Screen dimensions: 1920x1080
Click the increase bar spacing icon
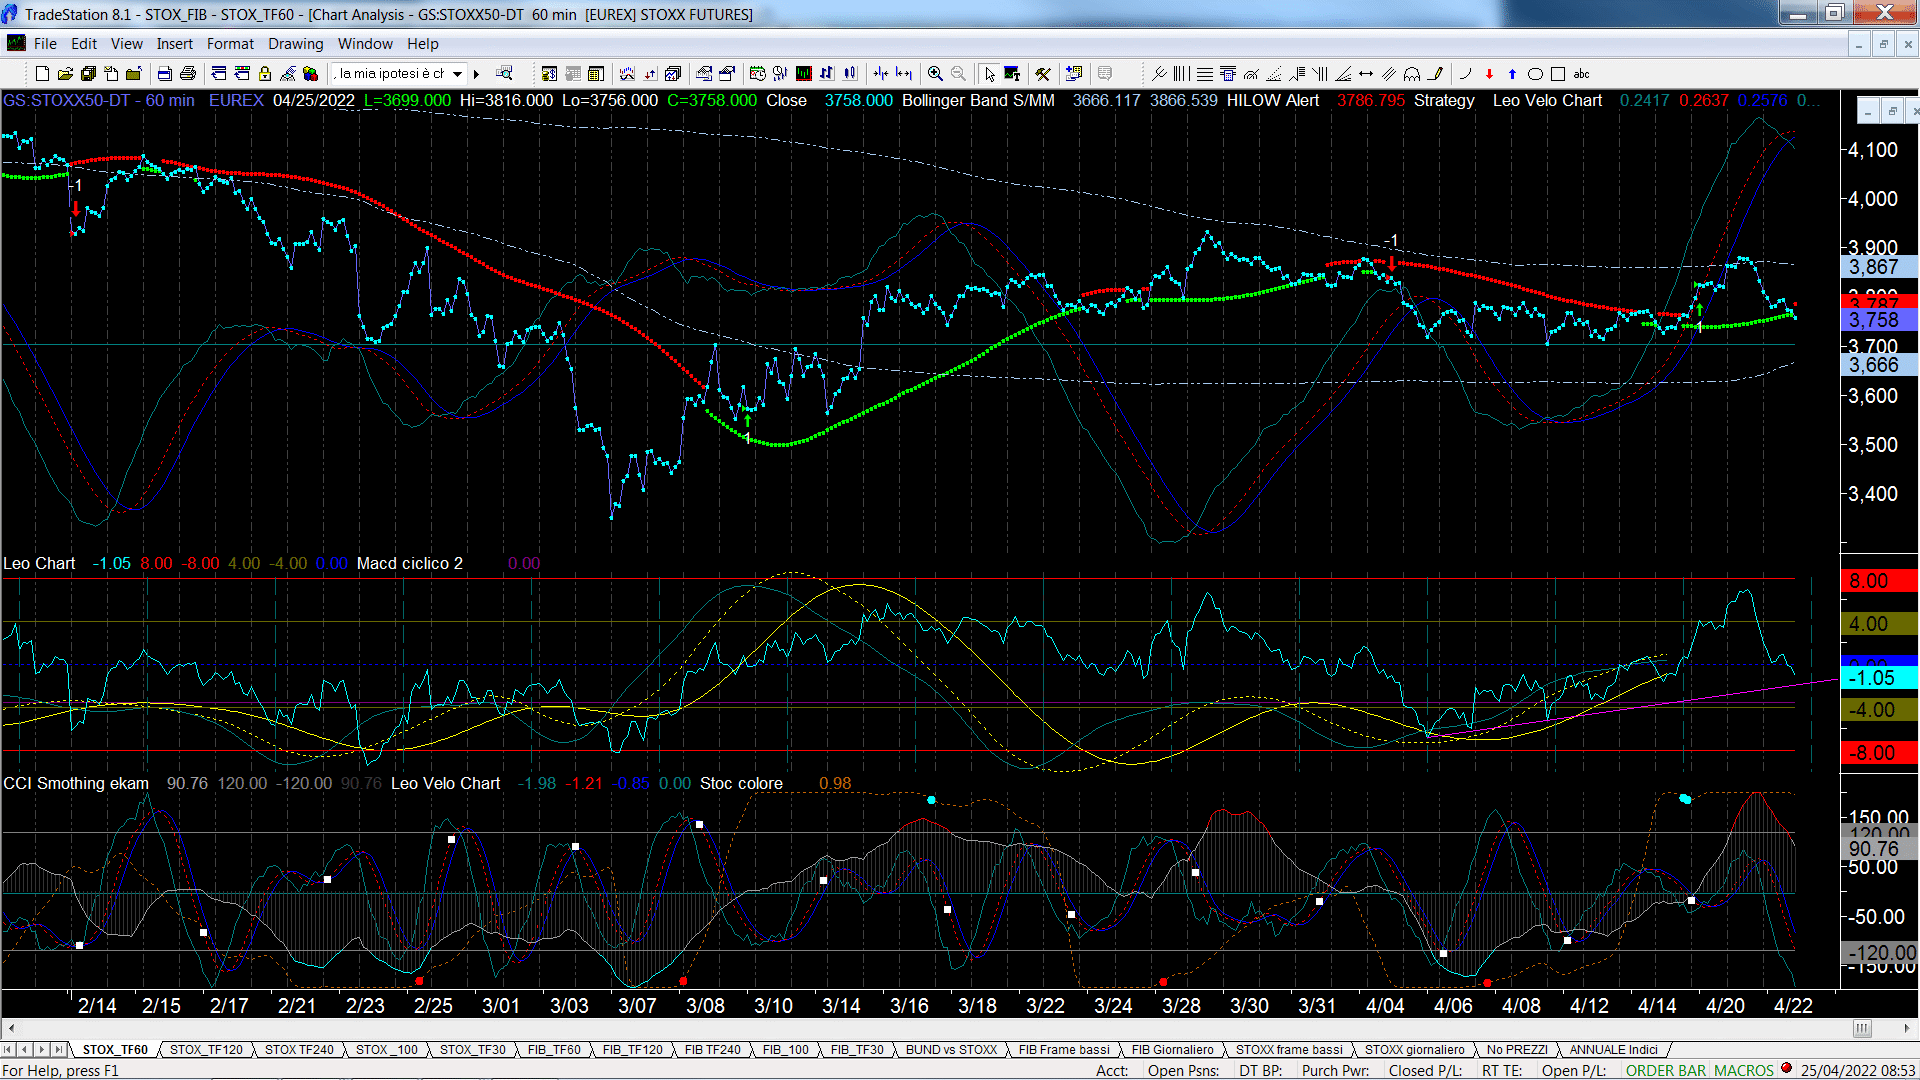click(904, 73)
